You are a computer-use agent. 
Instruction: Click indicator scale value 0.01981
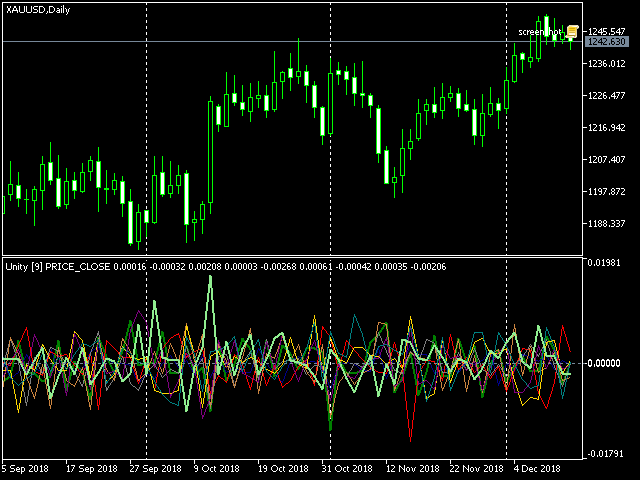tap(604, 262)
